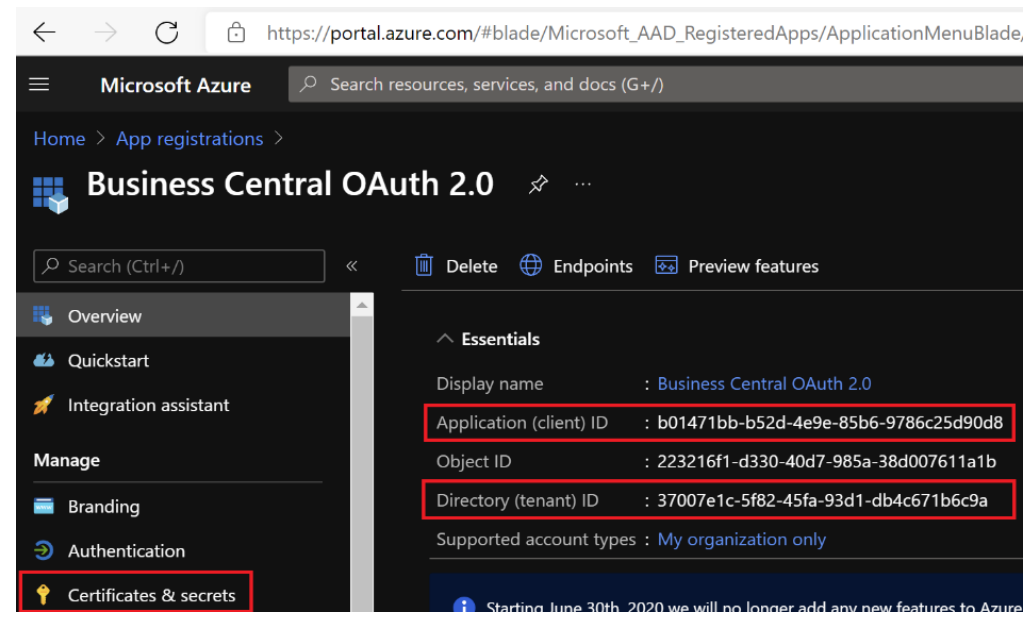Screen dimensions: 1031x619
Task: Select Branding under Manage
Action: (x=103, y=507)
